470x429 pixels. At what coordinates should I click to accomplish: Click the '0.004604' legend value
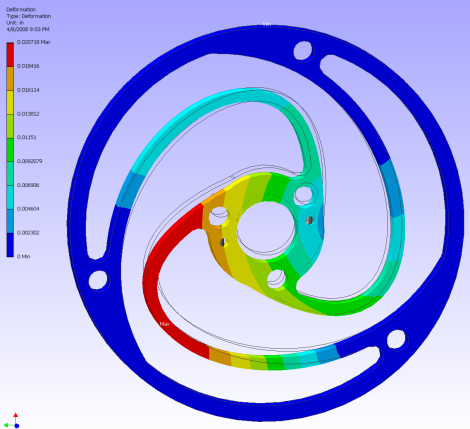click(28, 209)
